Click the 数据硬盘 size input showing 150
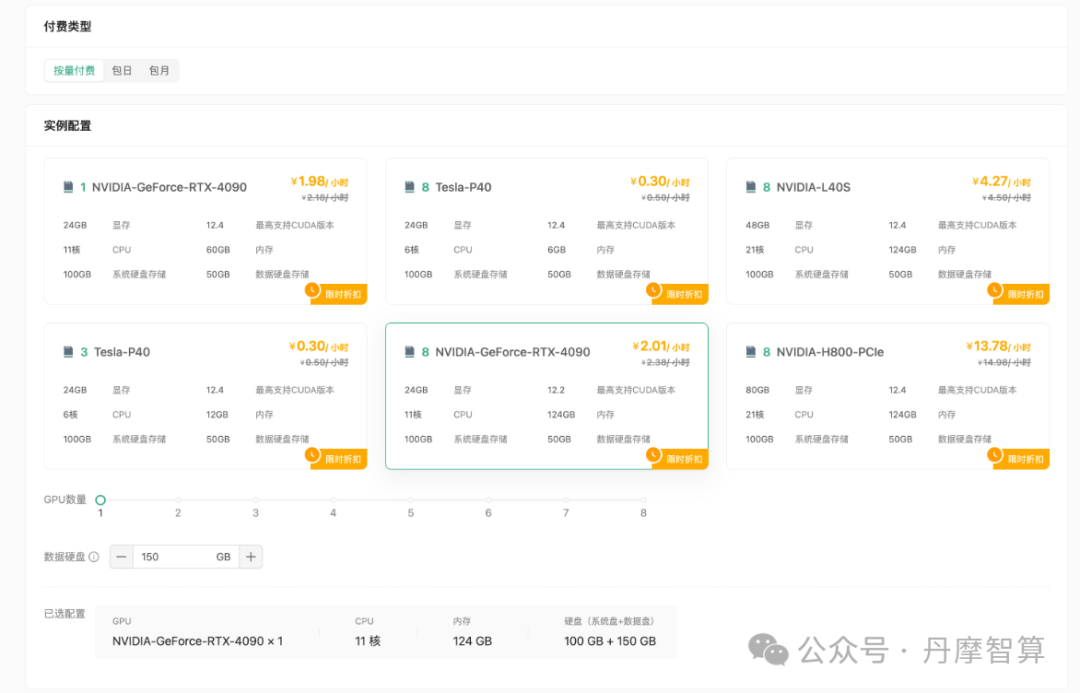The image size is (1080, 693). (186, 557)
